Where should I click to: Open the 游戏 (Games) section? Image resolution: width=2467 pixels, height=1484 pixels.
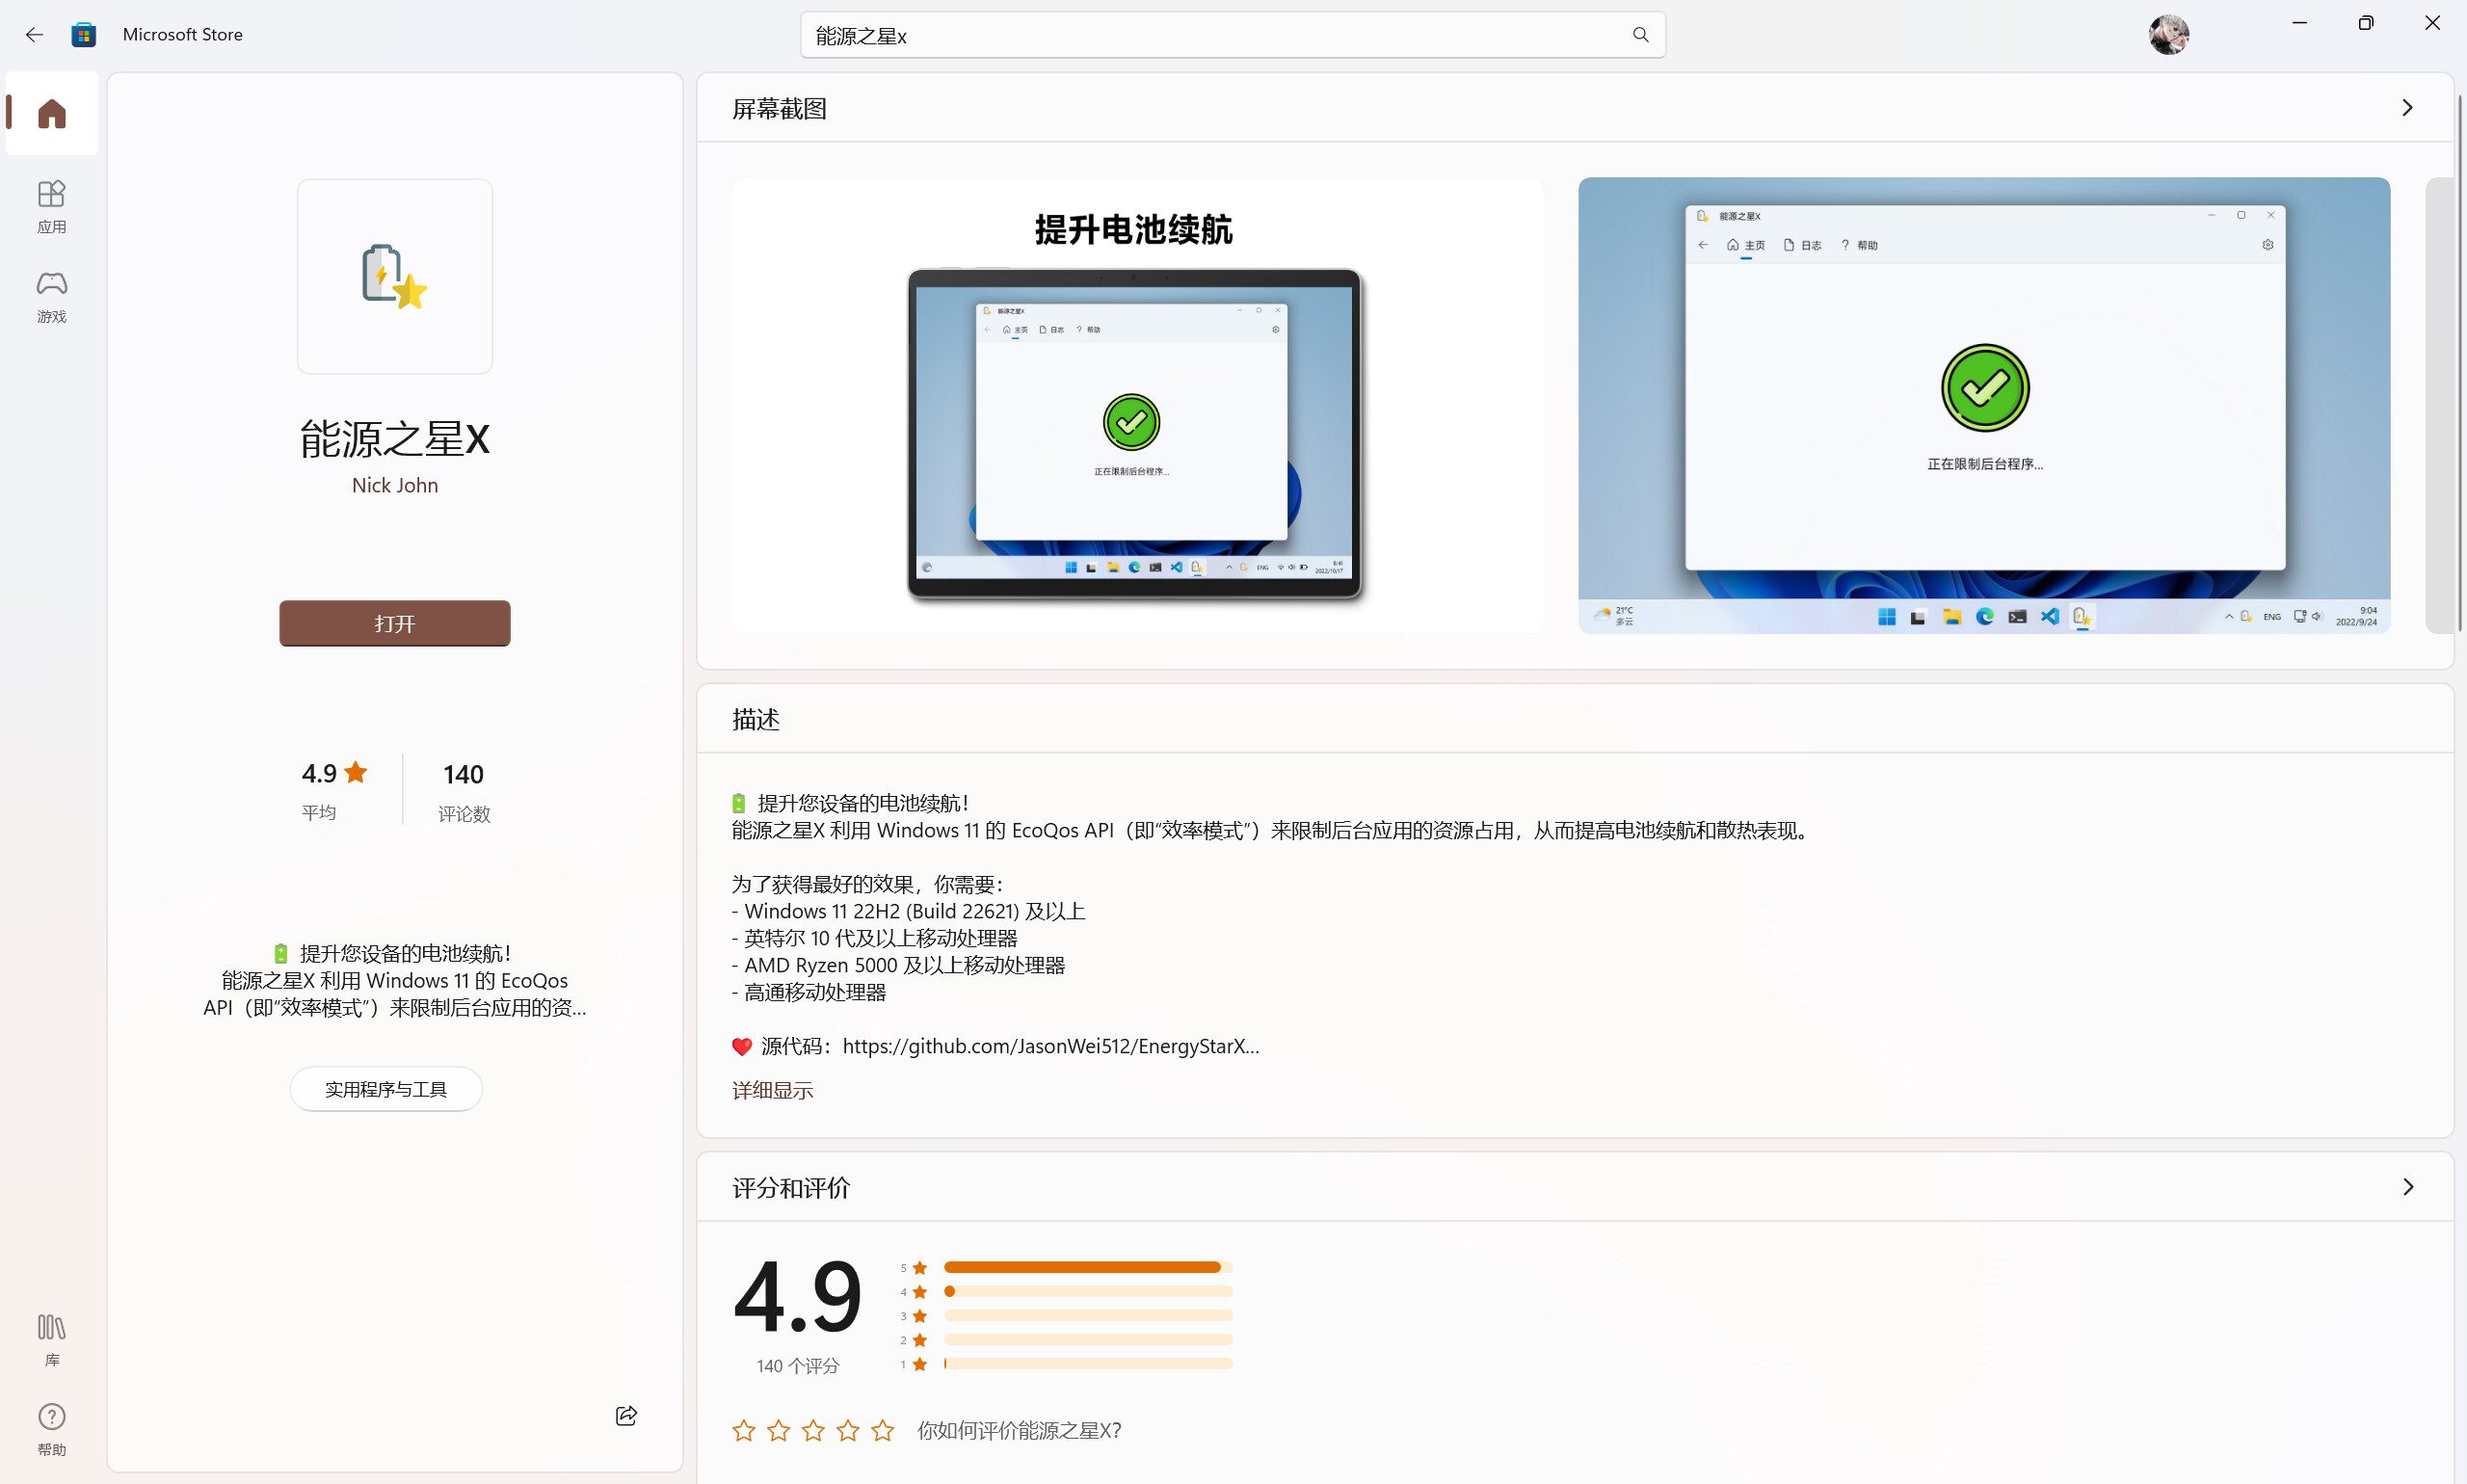click(52, 296)
